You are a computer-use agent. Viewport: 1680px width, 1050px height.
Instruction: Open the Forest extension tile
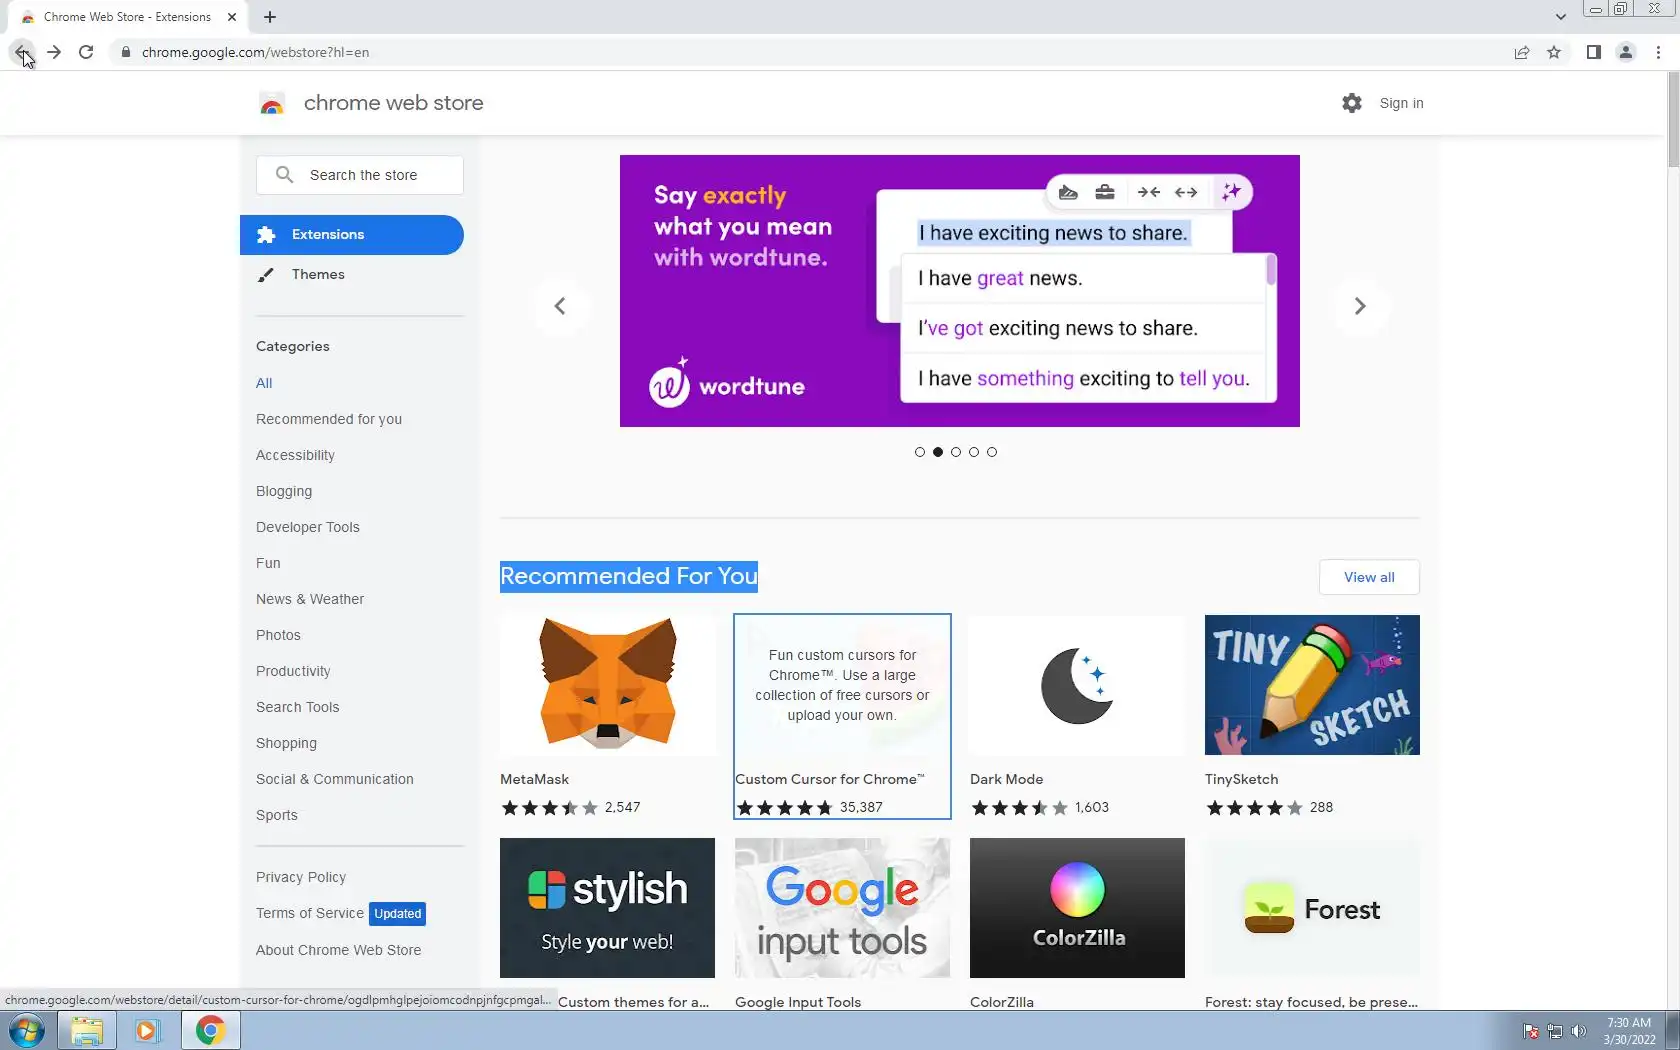[1312, 908]
